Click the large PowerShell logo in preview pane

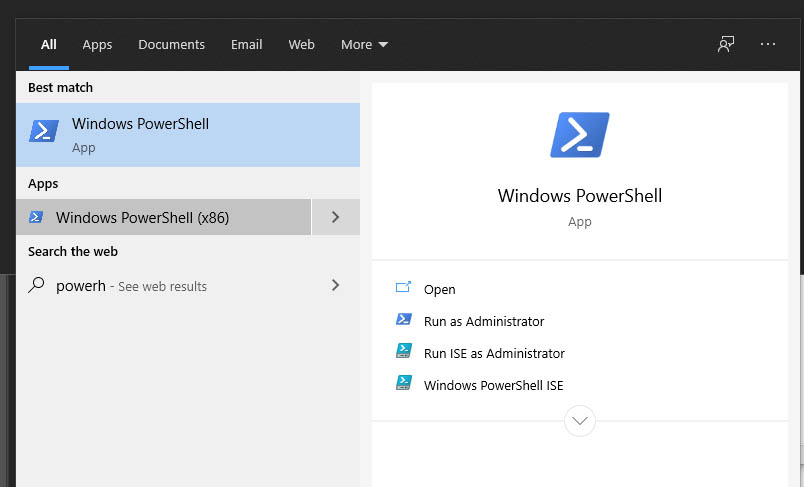pos(579,135)
